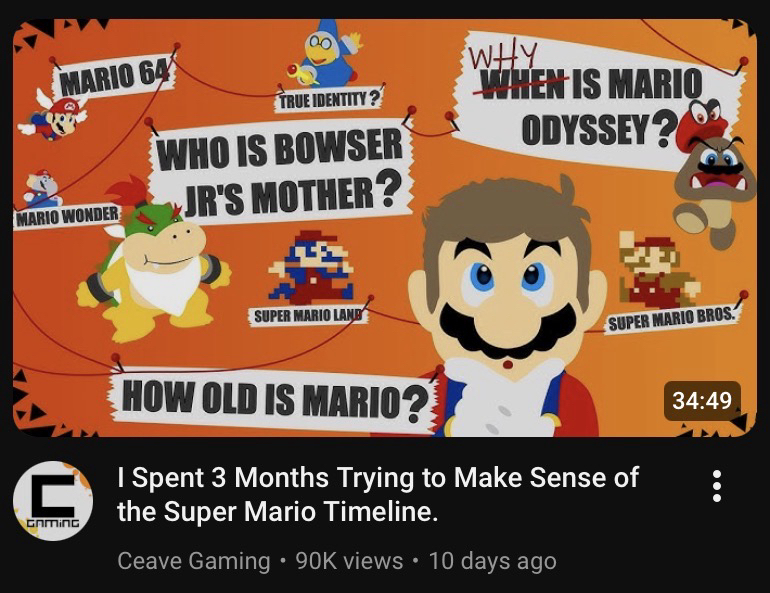This screenshot has height=593, width=770.
Task: Click the '10 days ago' upload date
Action: (x=491, y=560)
